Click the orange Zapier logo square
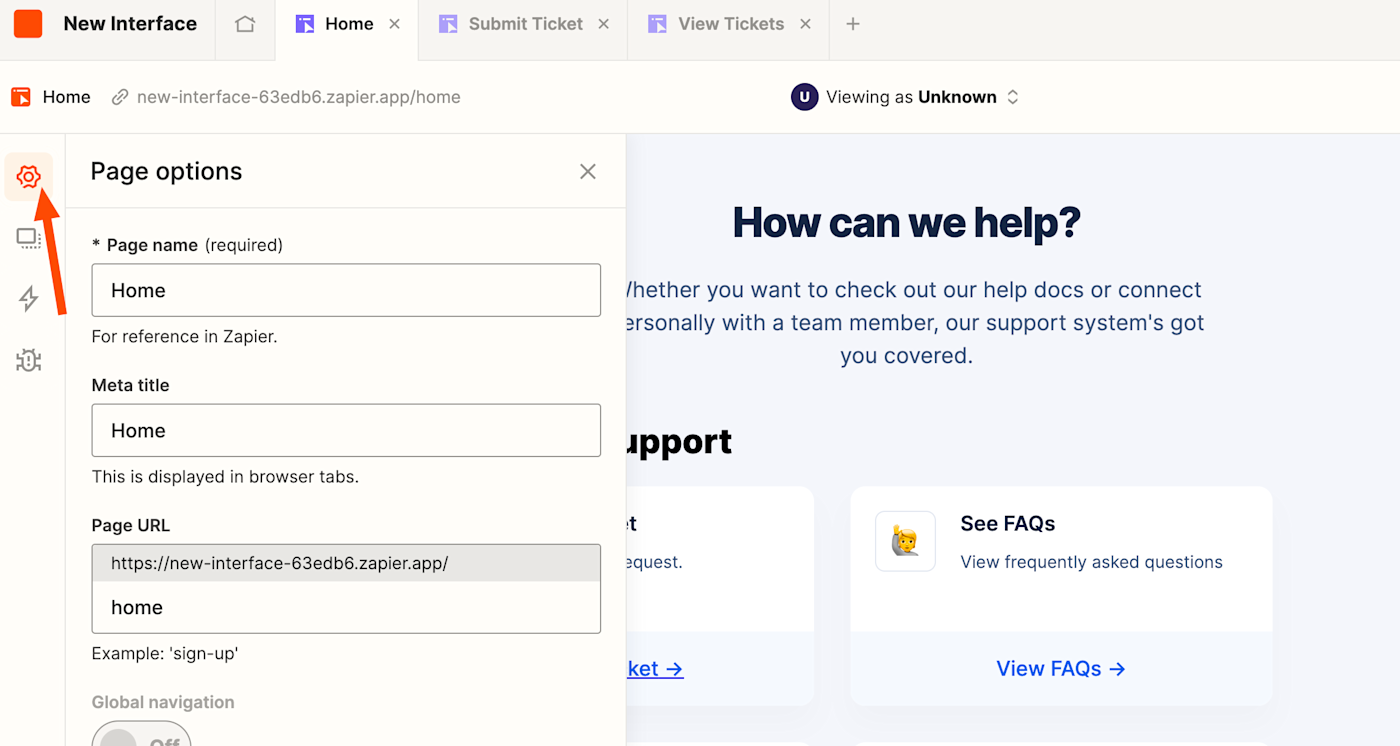Viewport: 1400px width, 746px height. (28, 24)
